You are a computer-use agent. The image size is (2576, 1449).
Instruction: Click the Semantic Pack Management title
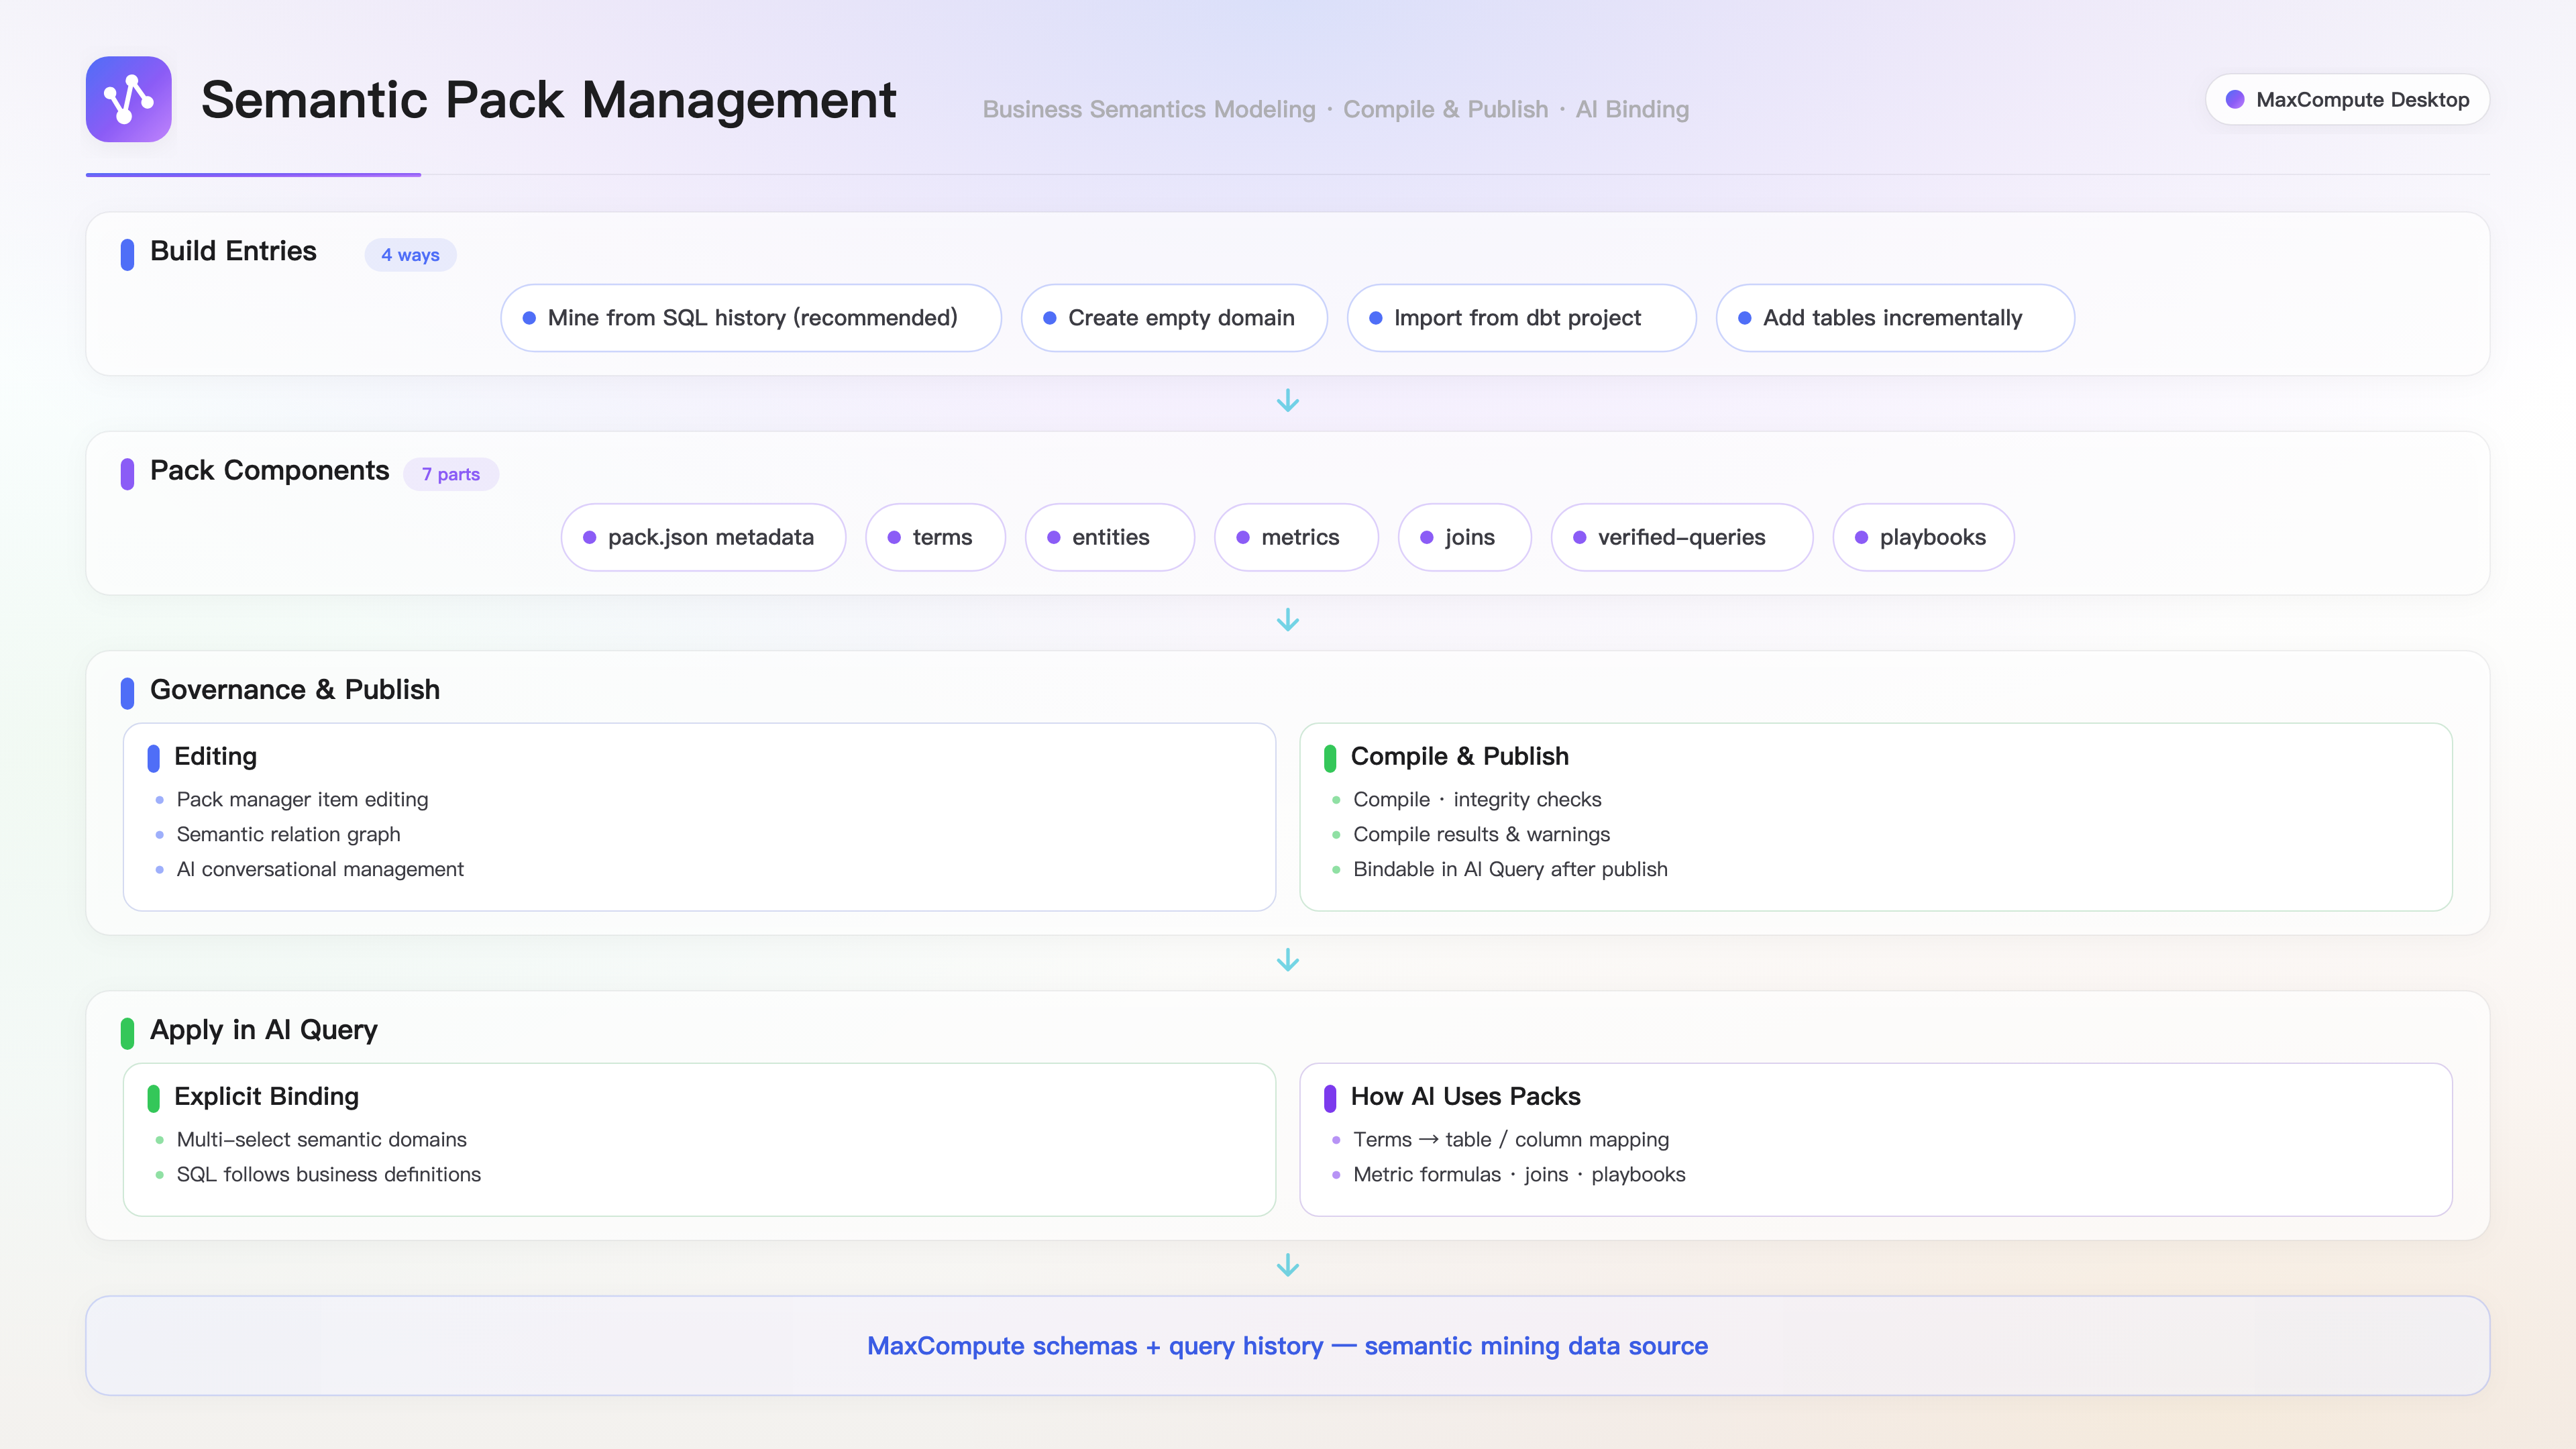click(548, 100)
